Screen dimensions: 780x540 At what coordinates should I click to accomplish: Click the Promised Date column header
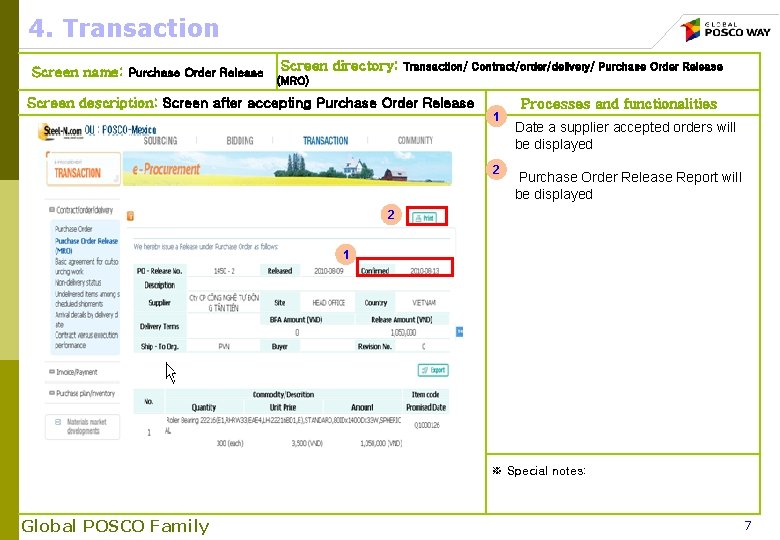(x=426, y=407)
